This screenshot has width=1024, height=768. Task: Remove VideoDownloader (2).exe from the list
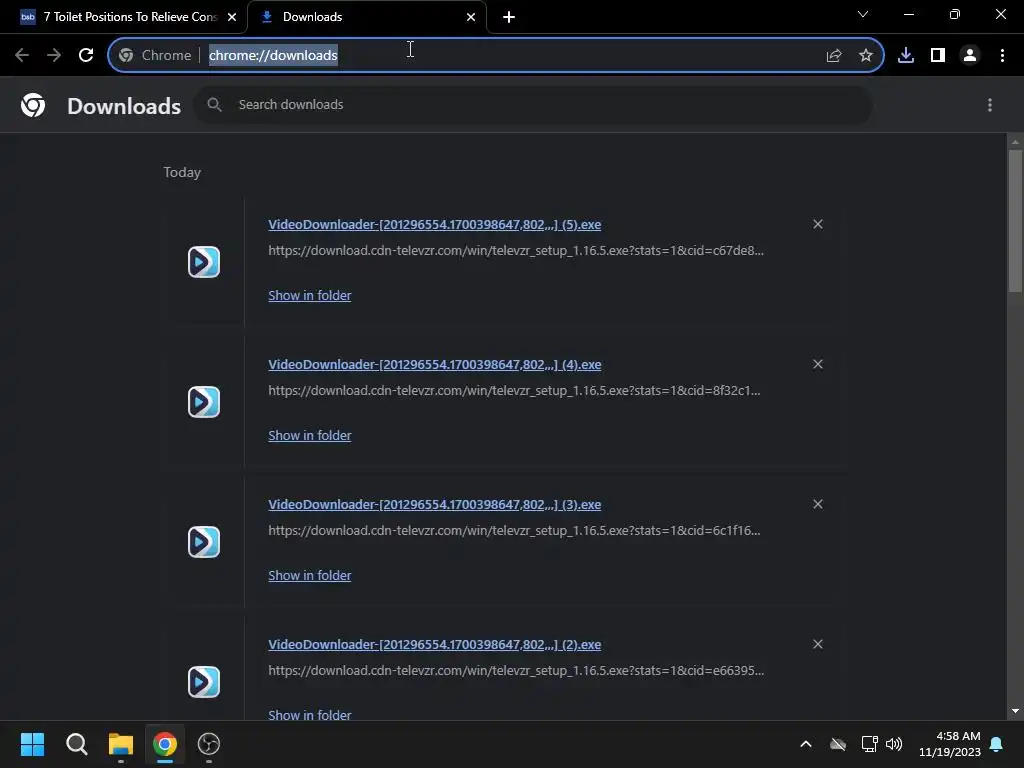(x=818, y=644)
